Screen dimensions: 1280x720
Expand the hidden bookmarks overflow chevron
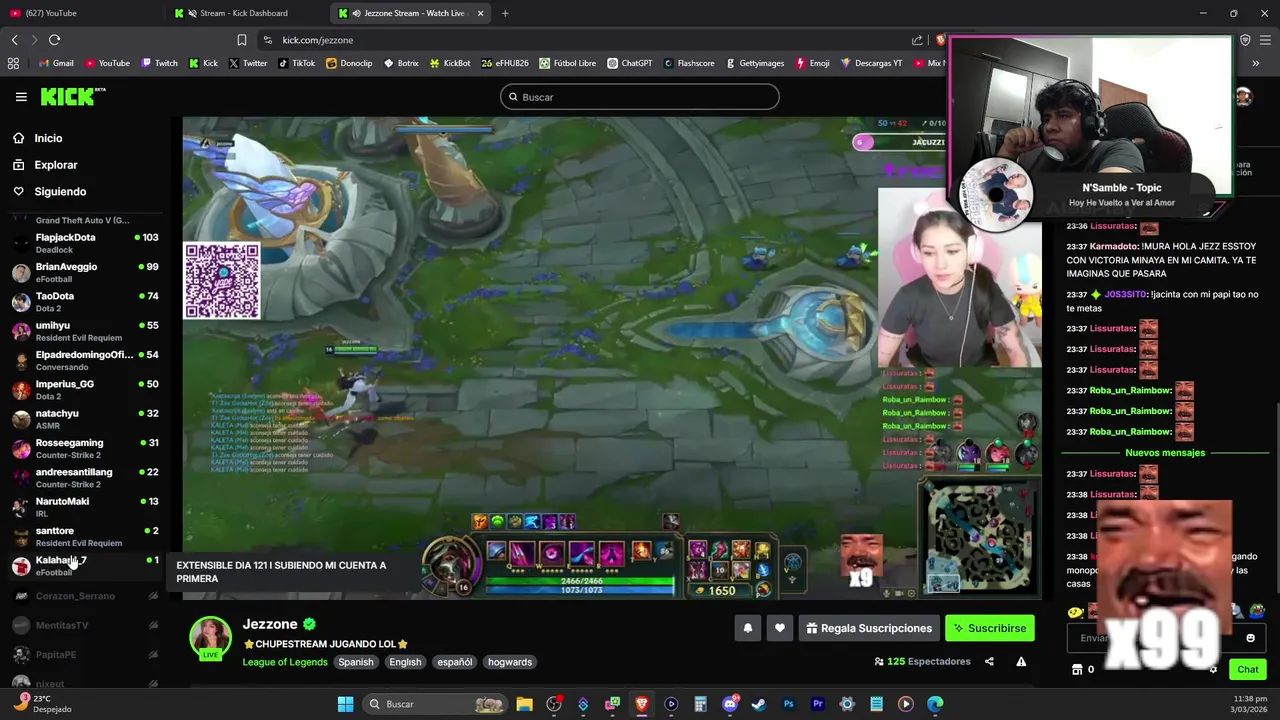click(1255, 63)
